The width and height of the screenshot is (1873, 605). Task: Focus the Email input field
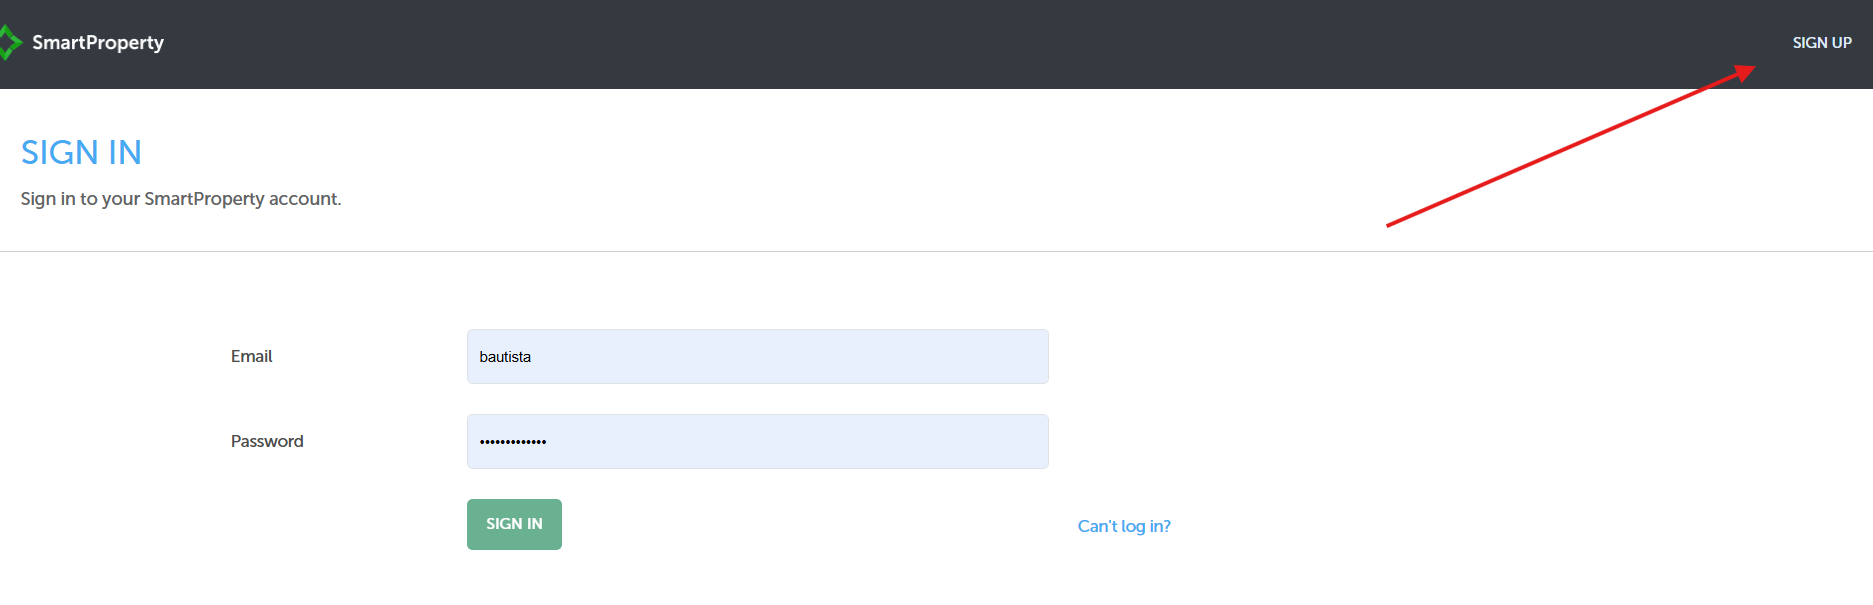757,356
